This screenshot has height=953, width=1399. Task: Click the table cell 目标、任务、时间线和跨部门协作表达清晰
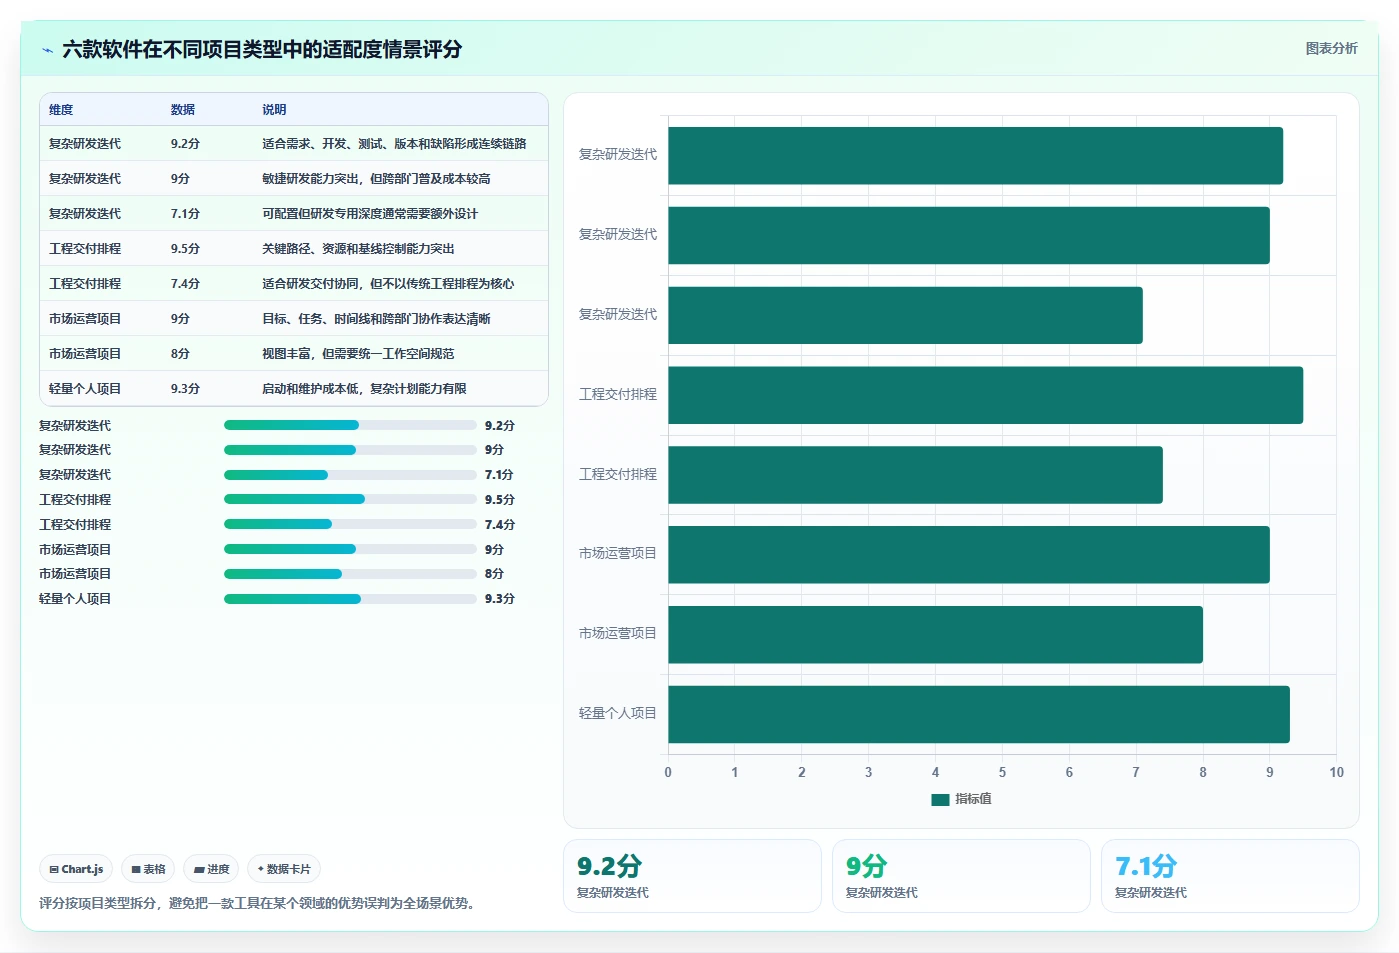tap(376, 319)
